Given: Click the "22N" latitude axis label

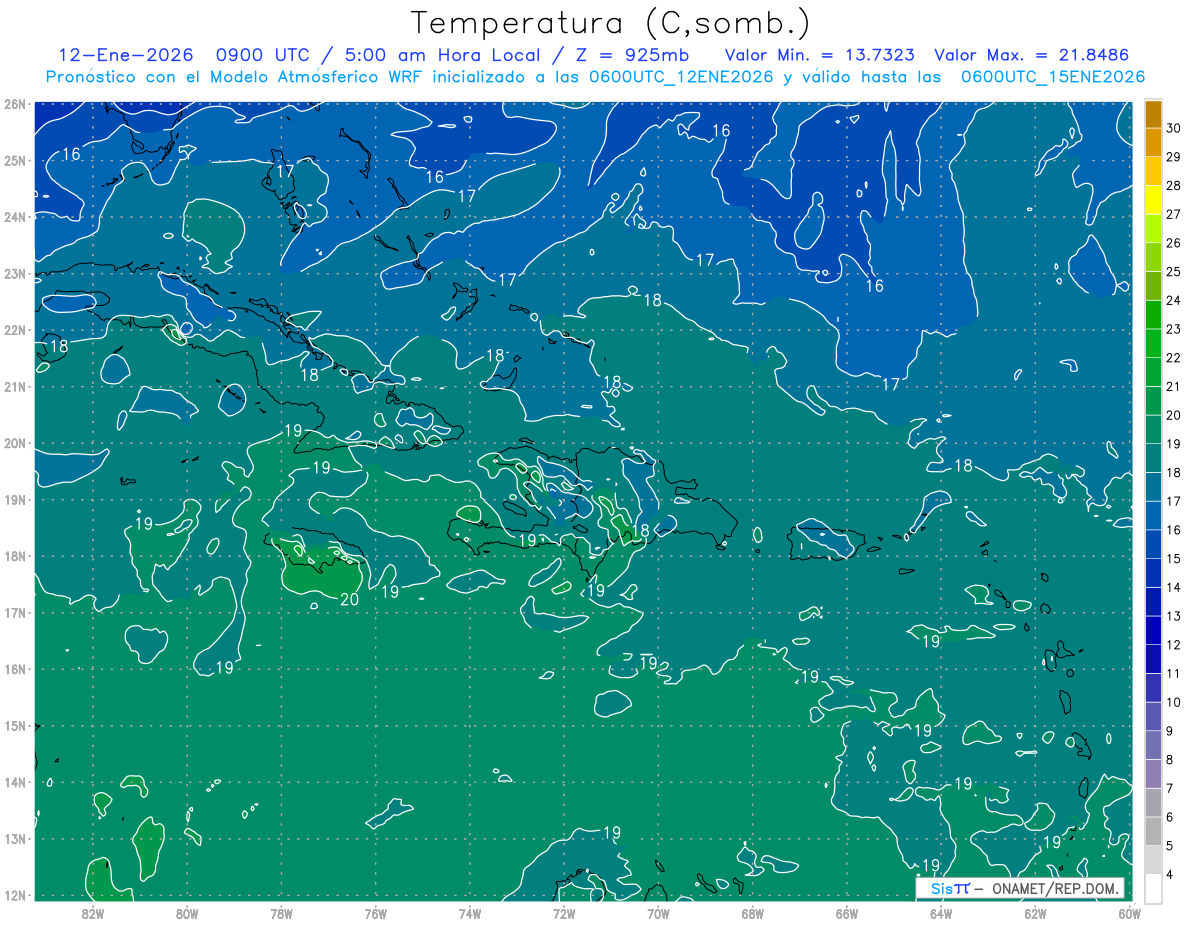Looking at the screenshot, I should [14, 330].
